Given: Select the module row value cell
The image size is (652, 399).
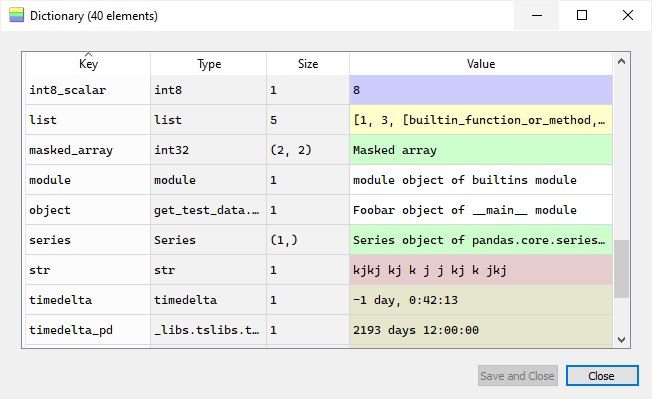Looking at the screenshot, I should tap(481, 180).
